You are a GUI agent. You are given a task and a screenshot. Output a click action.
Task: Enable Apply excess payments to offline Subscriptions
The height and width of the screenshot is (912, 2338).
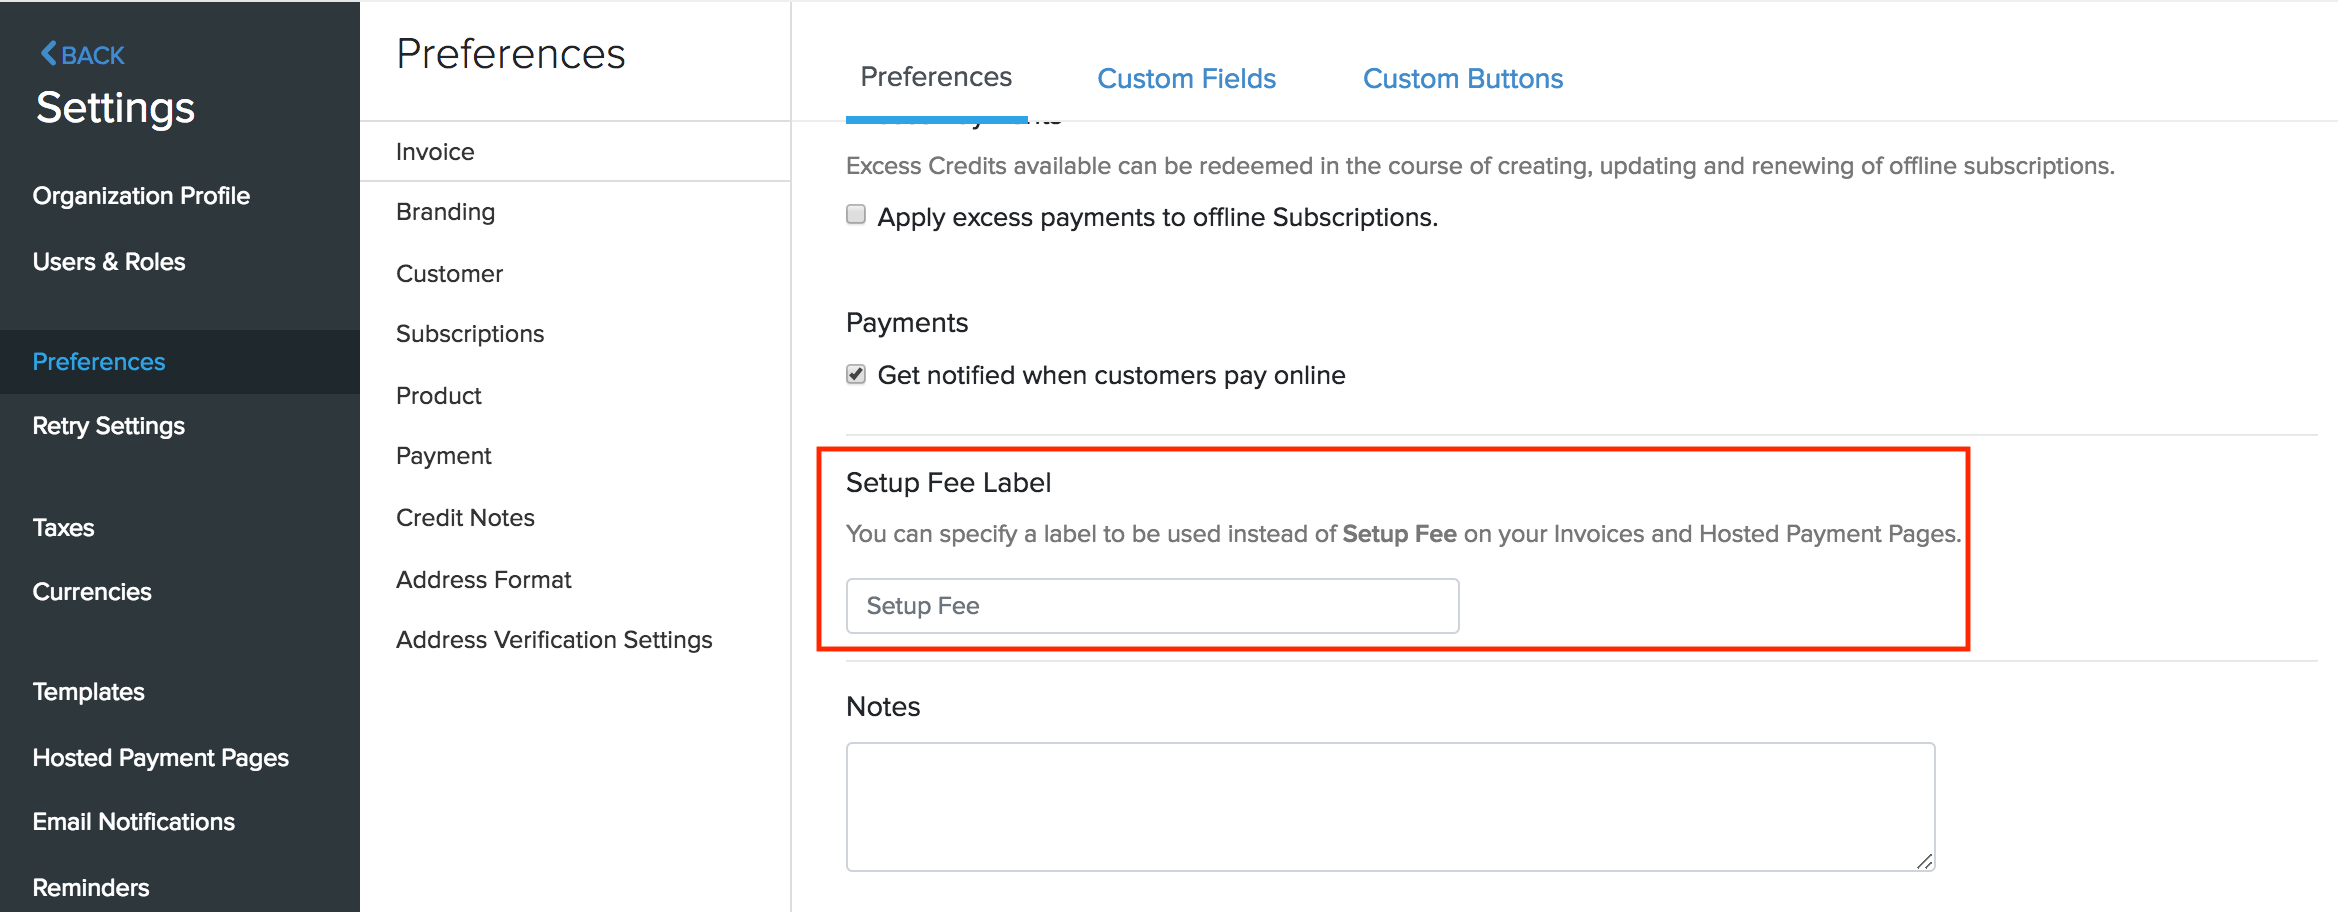point(855,214)
